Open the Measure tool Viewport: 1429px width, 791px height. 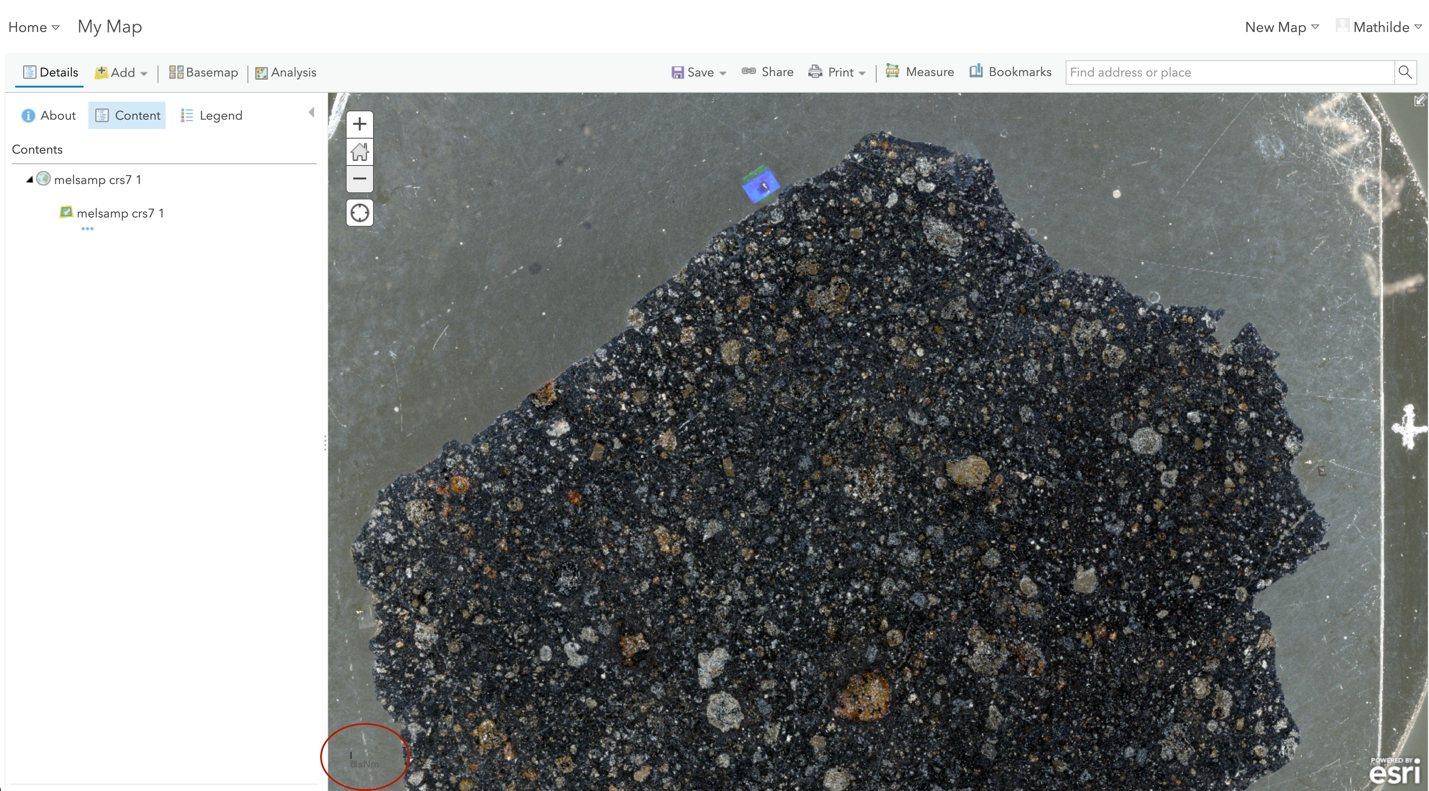coord(919,72)
